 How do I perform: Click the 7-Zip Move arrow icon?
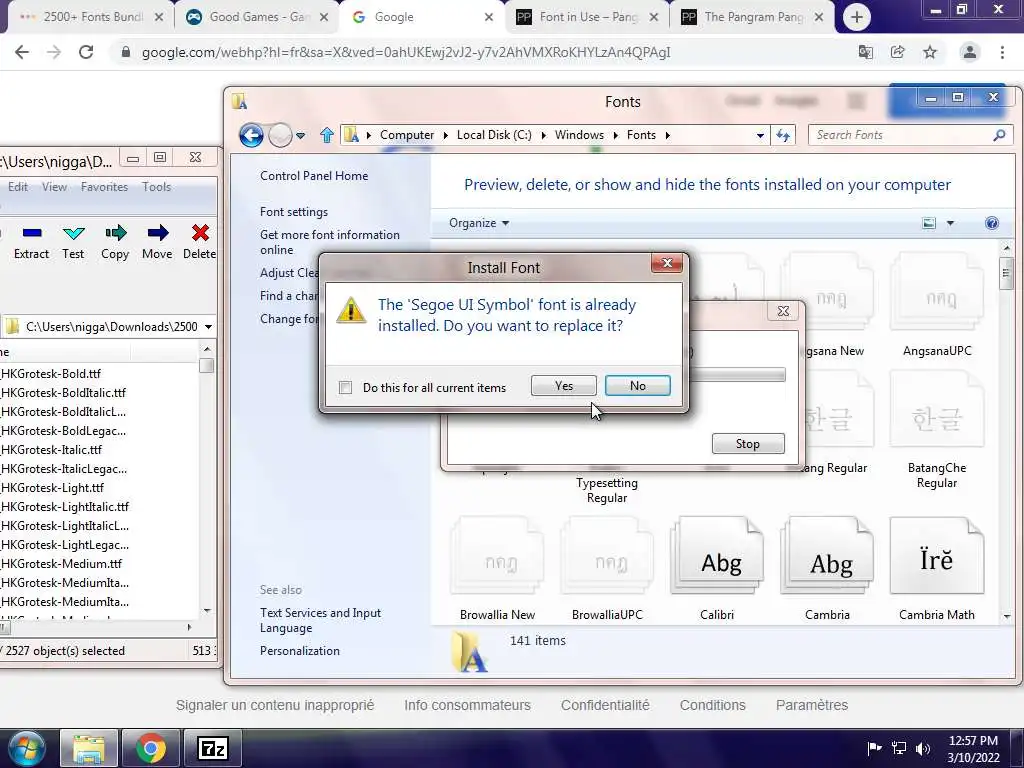157,232
